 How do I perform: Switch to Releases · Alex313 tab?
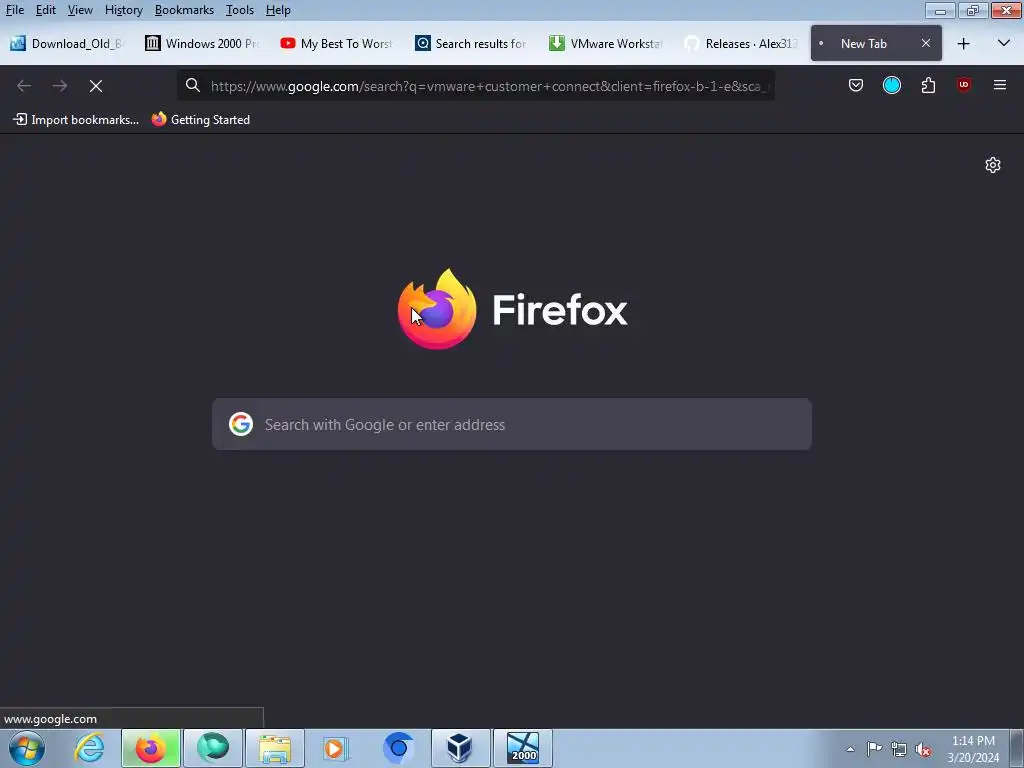tap(741, 44)
